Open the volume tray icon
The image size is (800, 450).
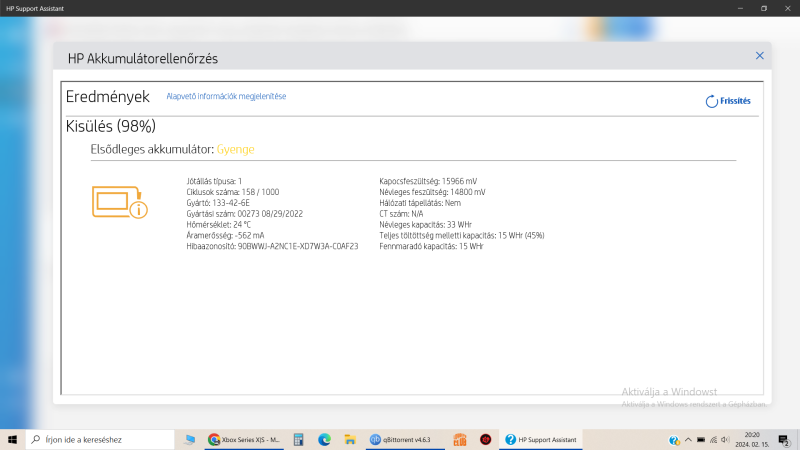(x=725, y=439)
